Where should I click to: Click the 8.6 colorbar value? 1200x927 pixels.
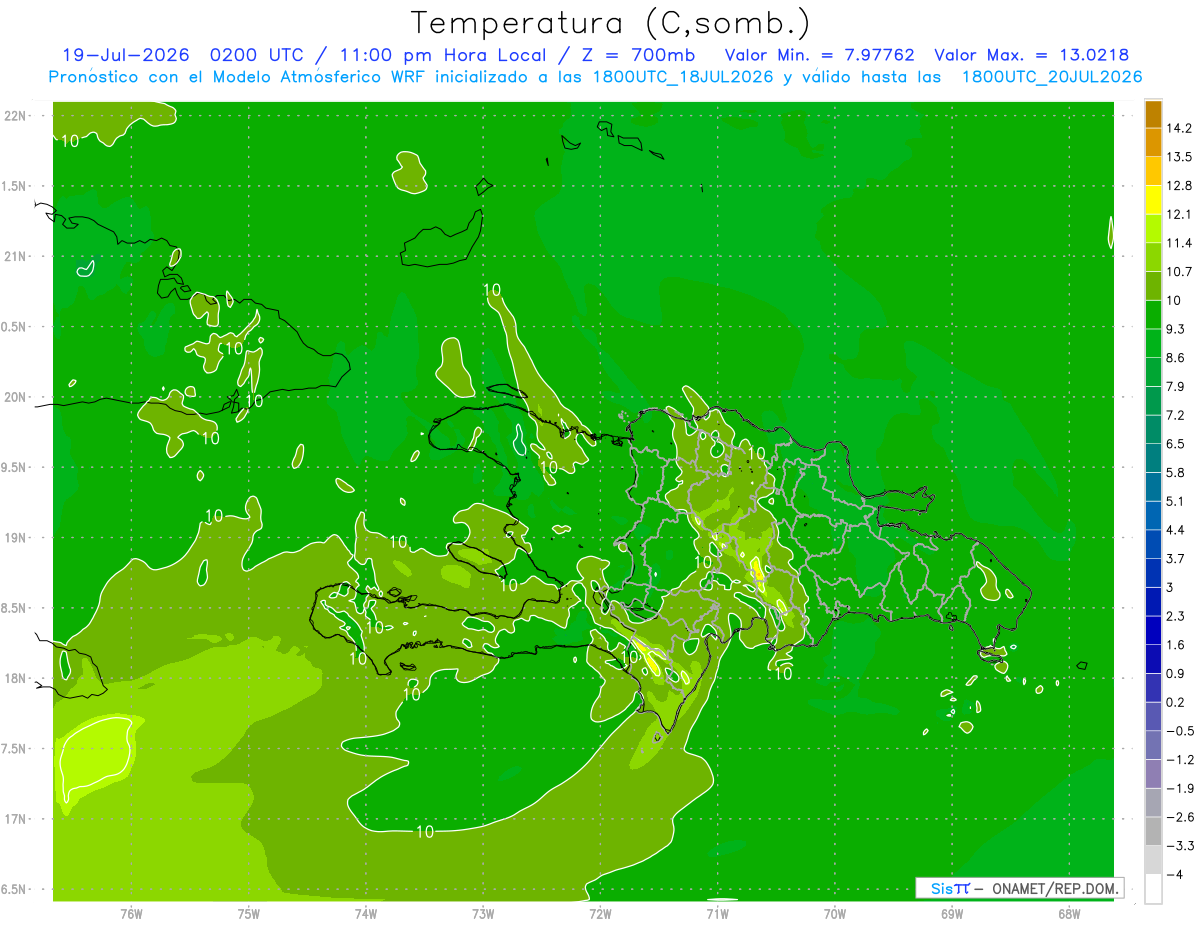1175,358
